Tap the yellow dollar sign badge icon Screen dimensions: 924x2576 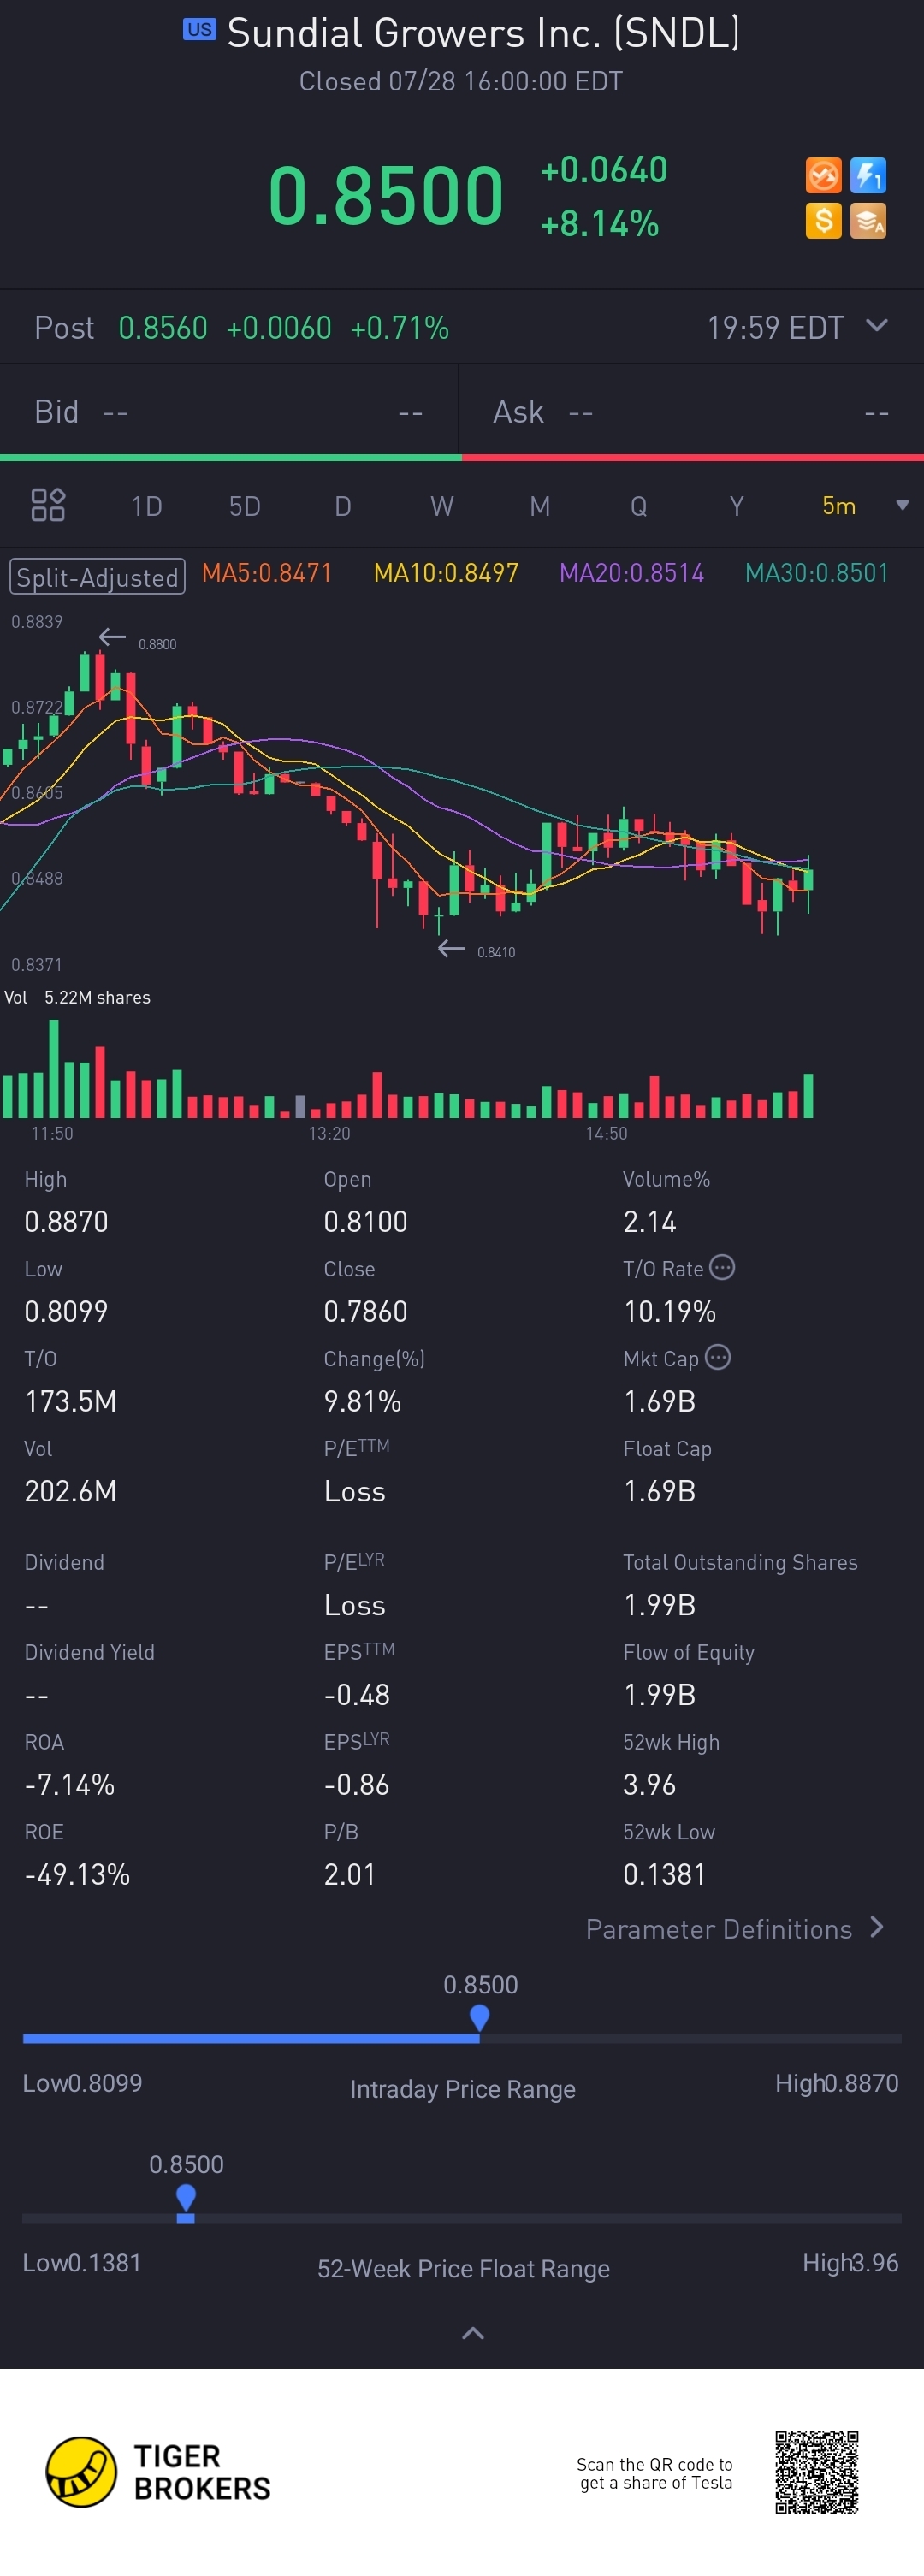click(x=823, y=221)
